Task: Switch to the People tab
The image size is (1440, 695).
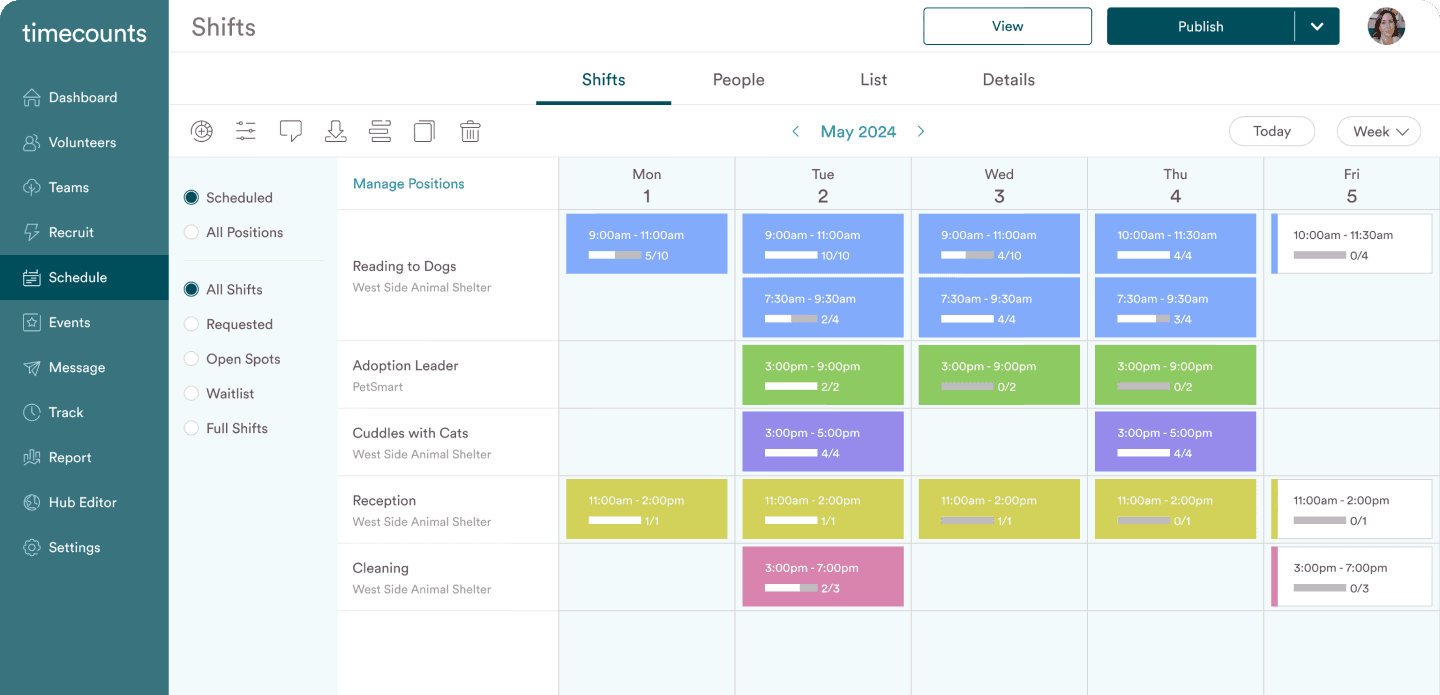Action: (738, 80)
